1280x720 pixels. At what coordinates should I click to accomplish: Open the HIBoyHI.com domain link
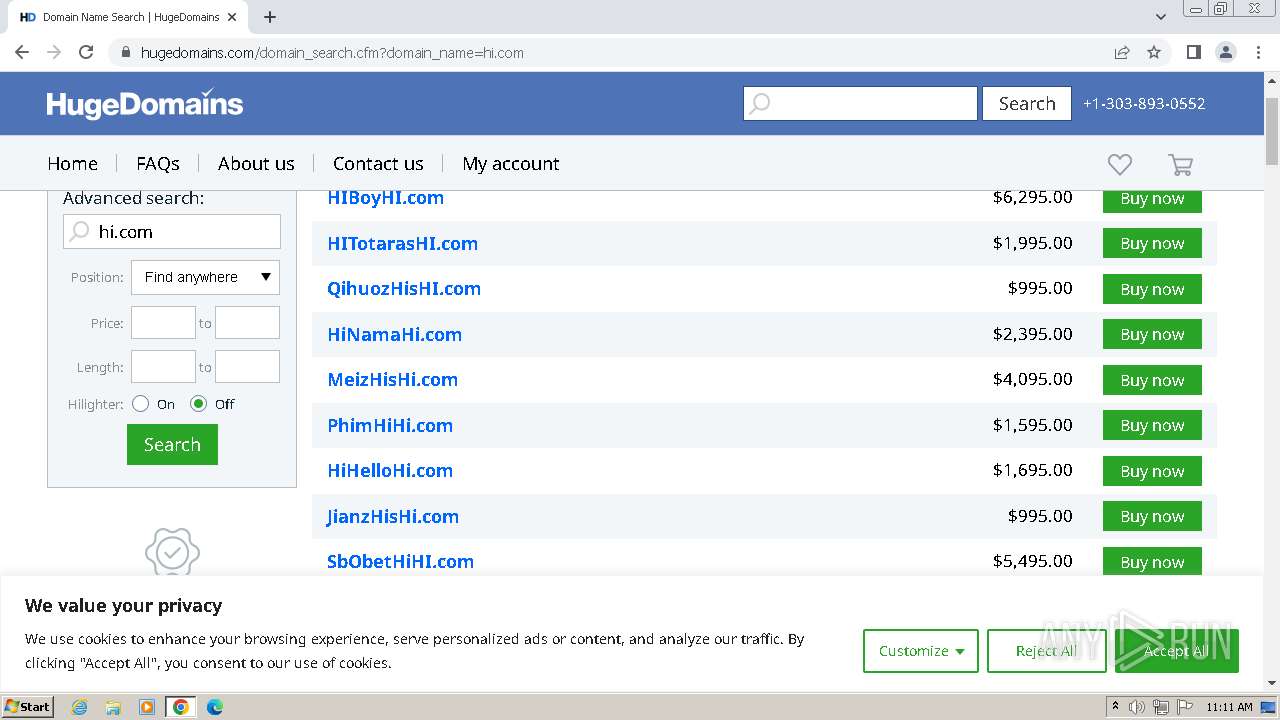point(385,198)
